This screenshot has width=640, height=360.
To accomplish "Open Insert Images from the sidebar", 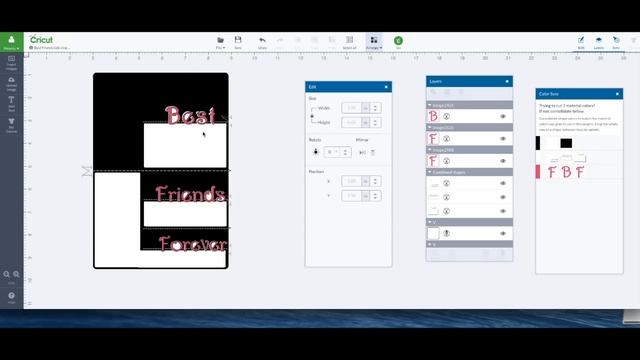I will (11, 62).
